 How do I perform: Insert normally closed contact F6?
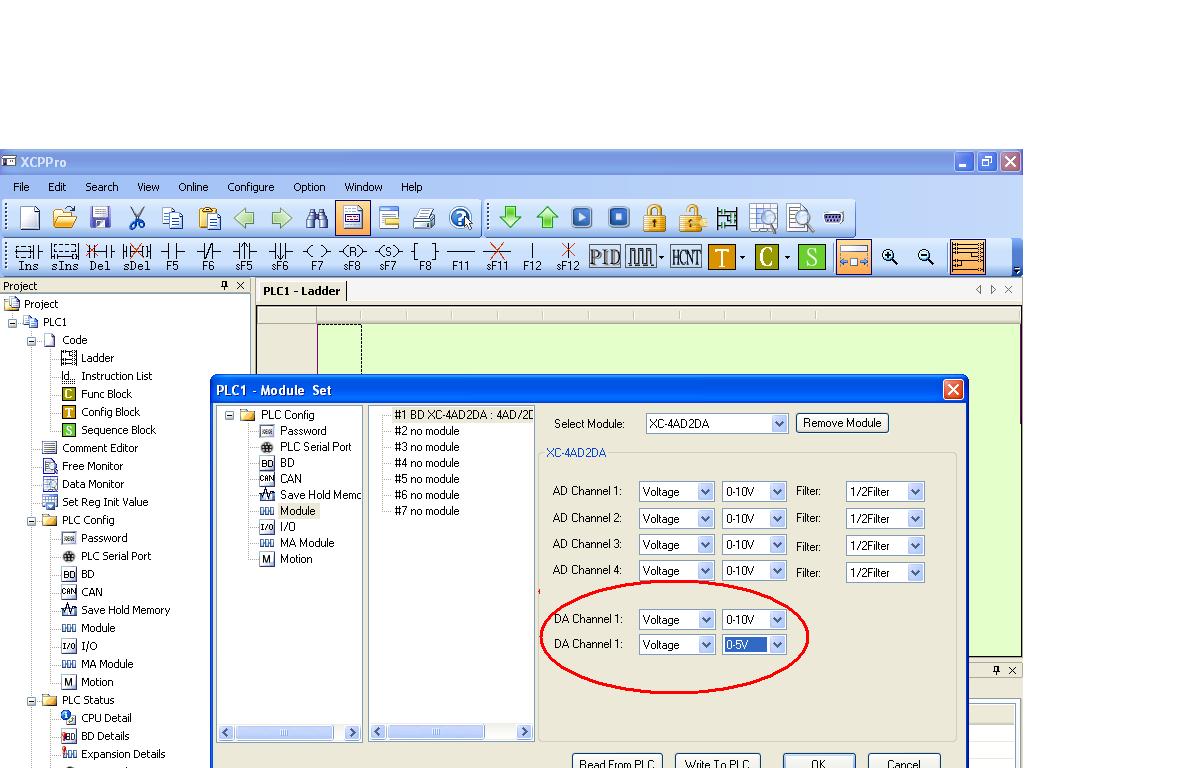coord(208,257)
